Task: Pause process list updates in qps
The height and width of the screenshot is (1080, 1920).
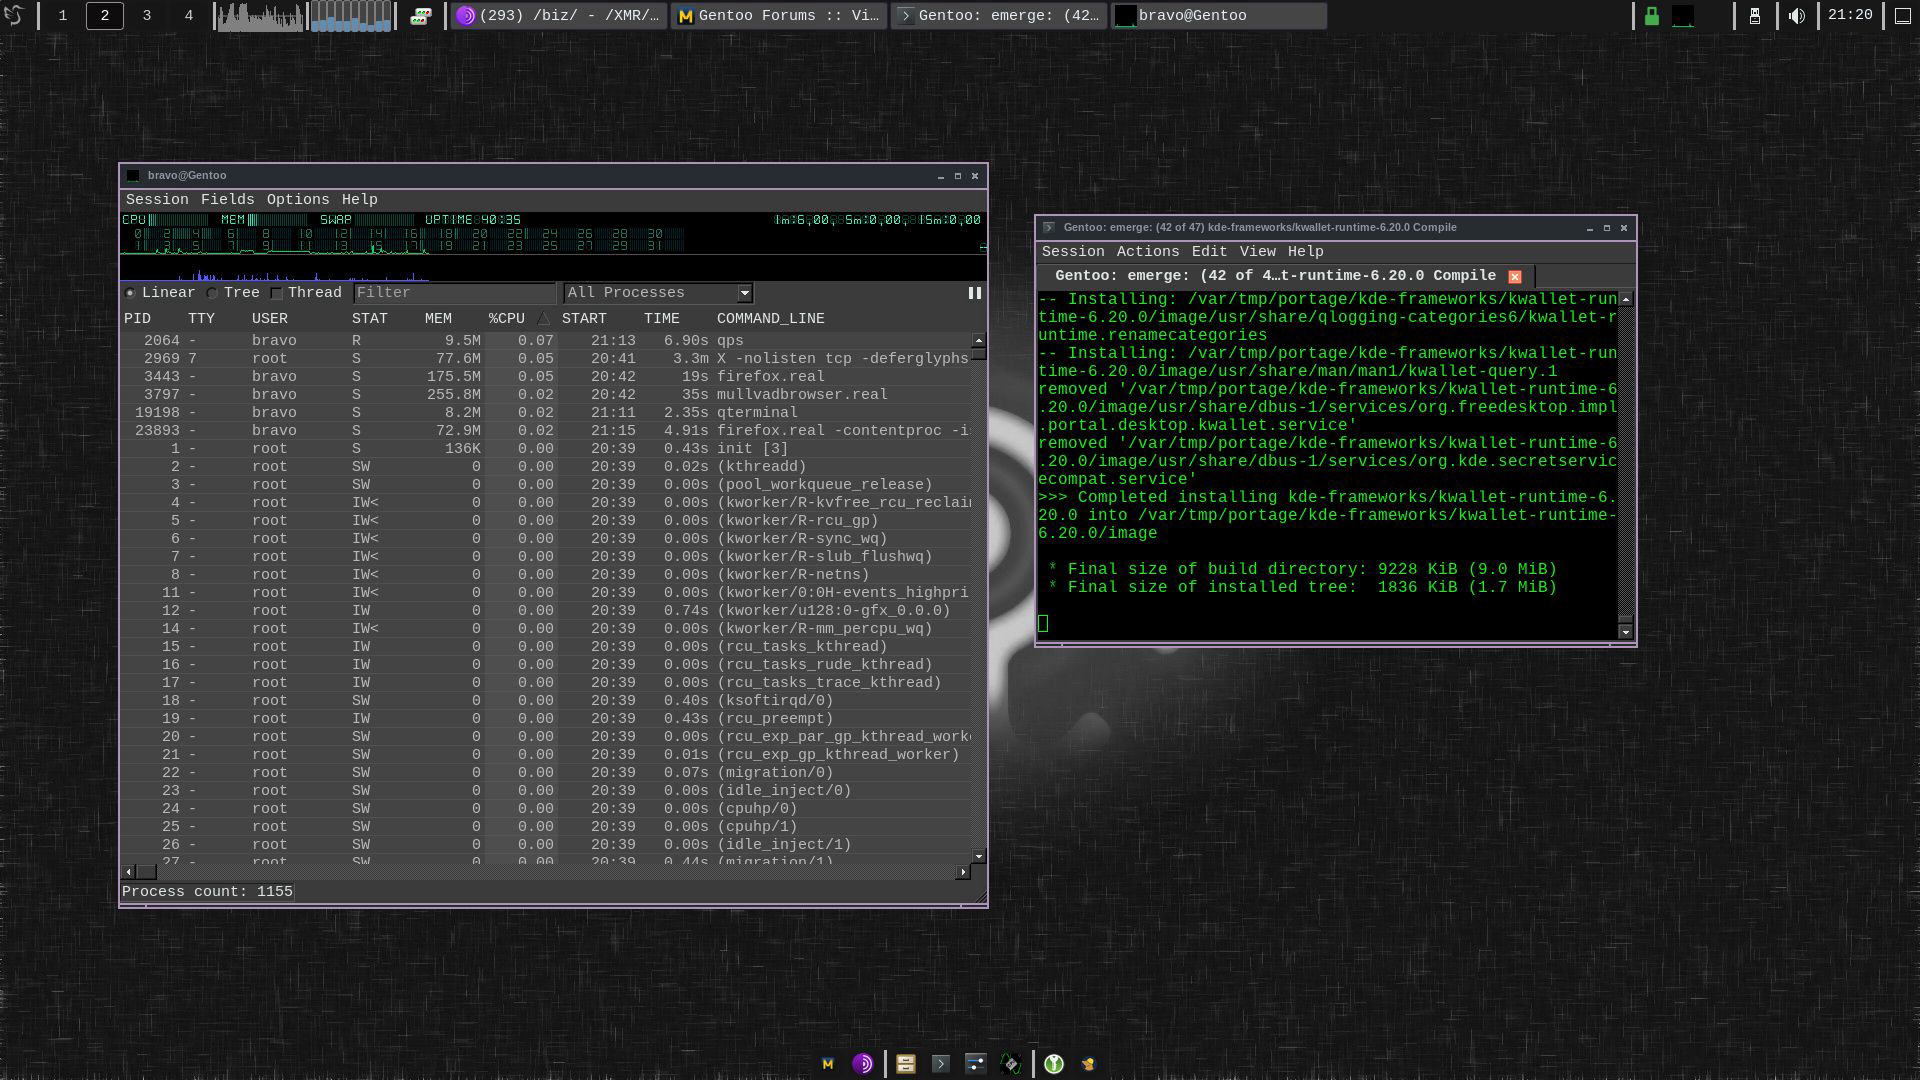Action: pyautogui.click(x=974, y=293)
